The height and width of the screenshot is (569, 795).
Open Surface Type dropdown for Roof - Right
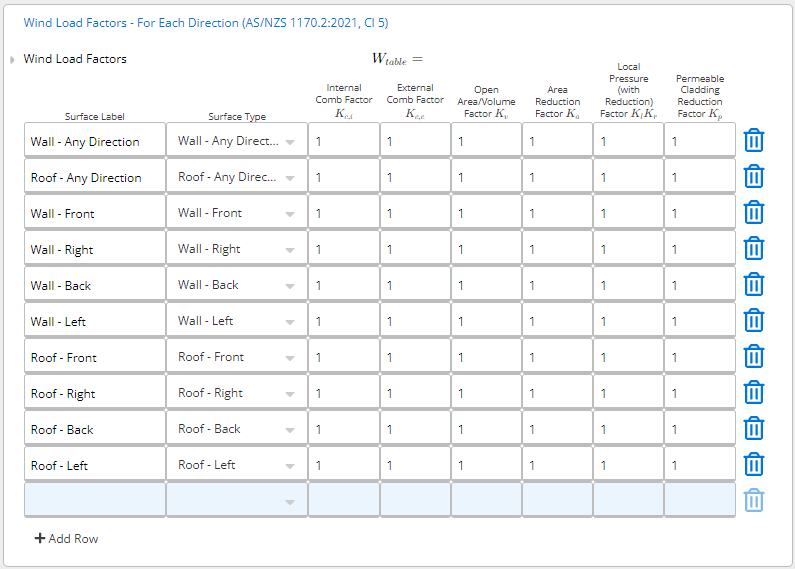[237, 392]
